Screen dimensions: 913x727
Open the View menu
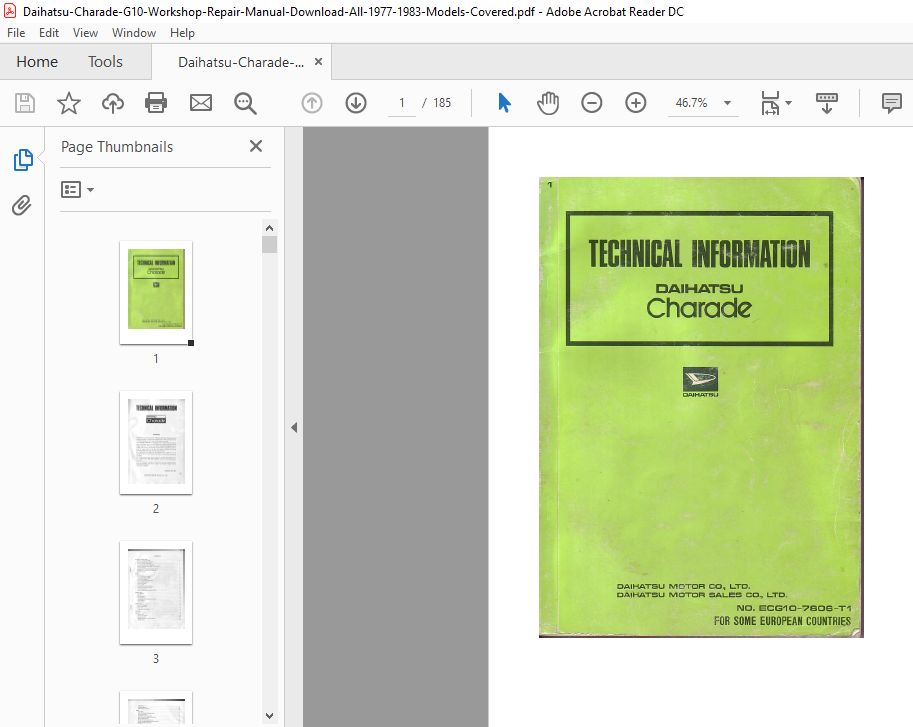[x=85, y=33]
